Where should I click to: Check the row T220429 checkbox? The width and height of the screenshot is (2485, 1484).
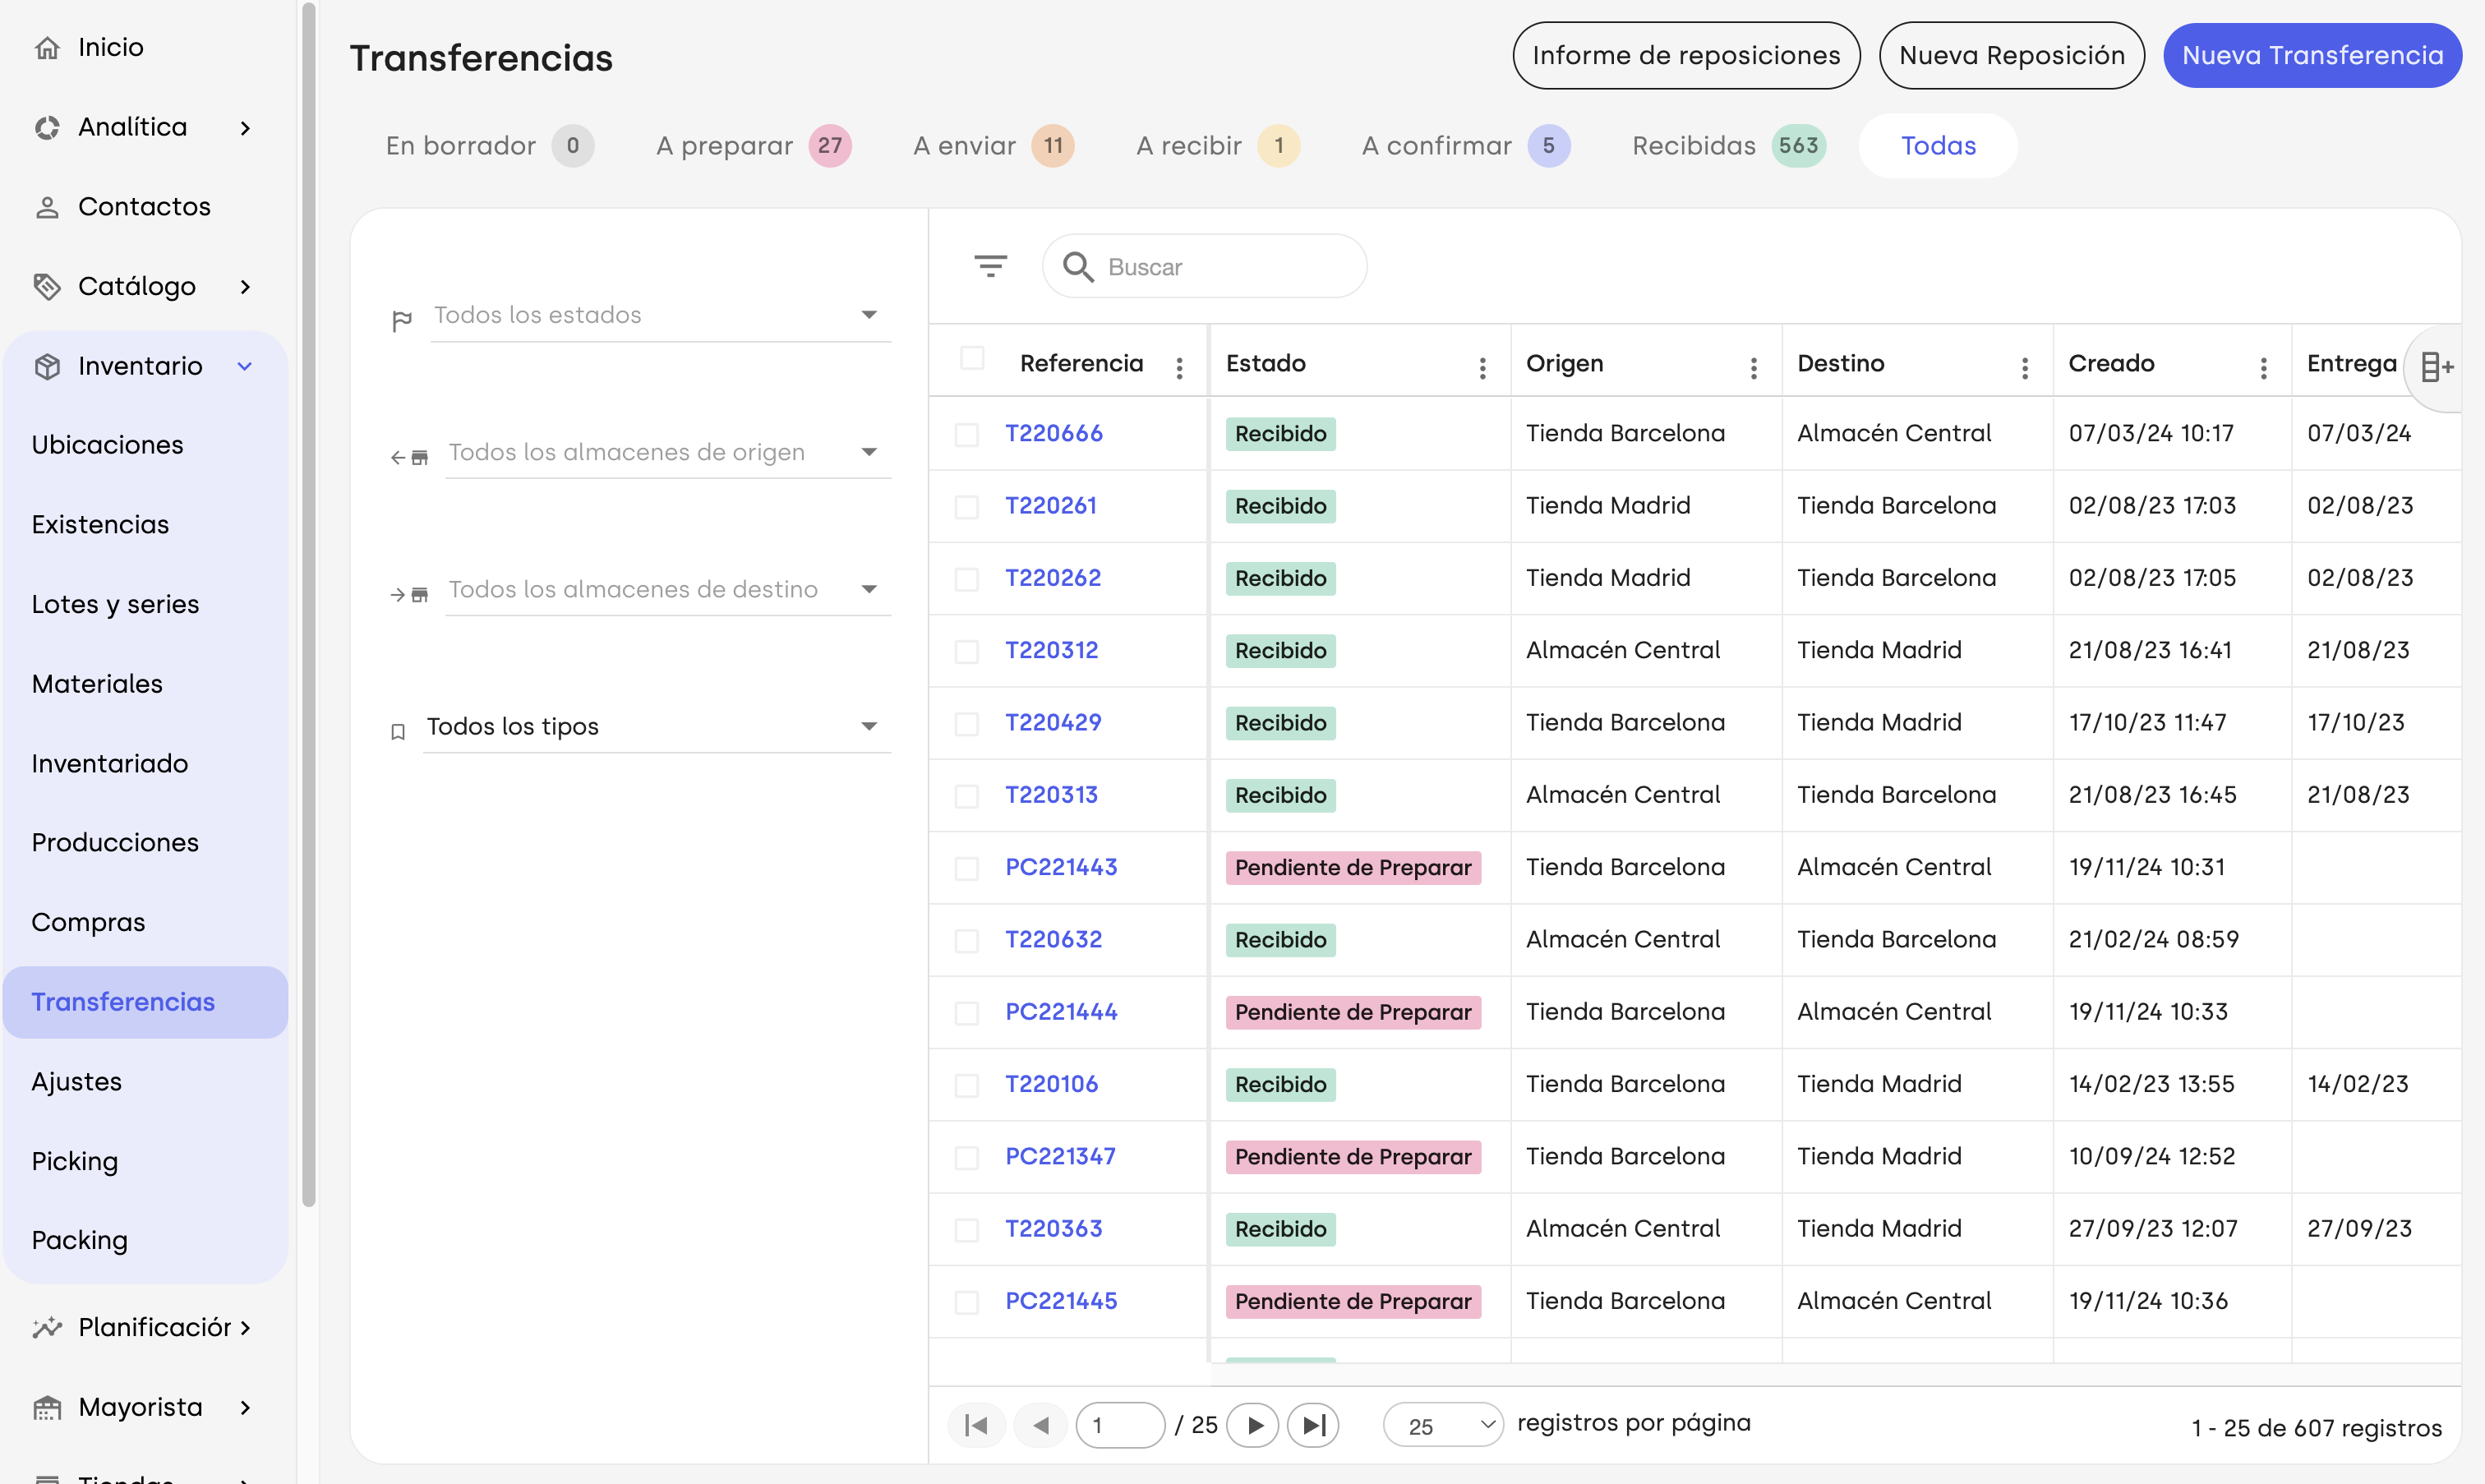[x=966, y=724]
